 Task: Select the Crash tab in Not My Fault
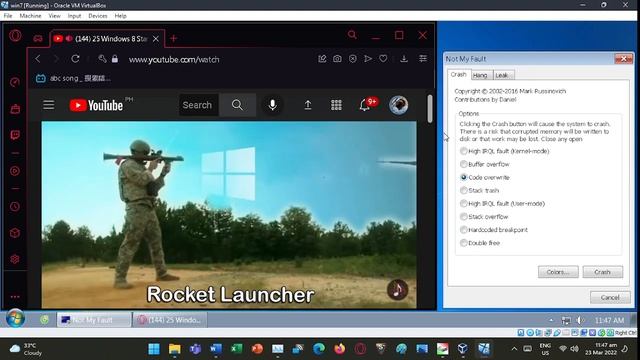[x=458, y=74]
